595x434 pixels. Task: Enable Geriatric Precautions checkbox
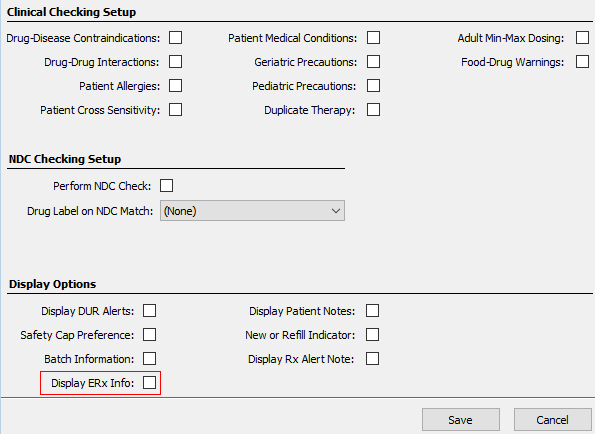pos(373,62)
